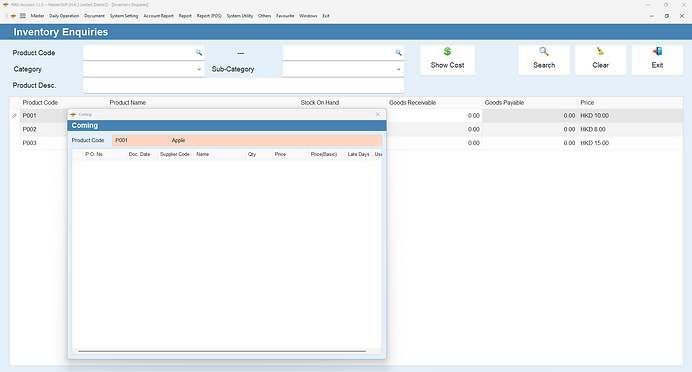Viewport: 692px width, 372px height.
Task: Click the Exit item in menu bar
Action: click(x=326, y=16)
